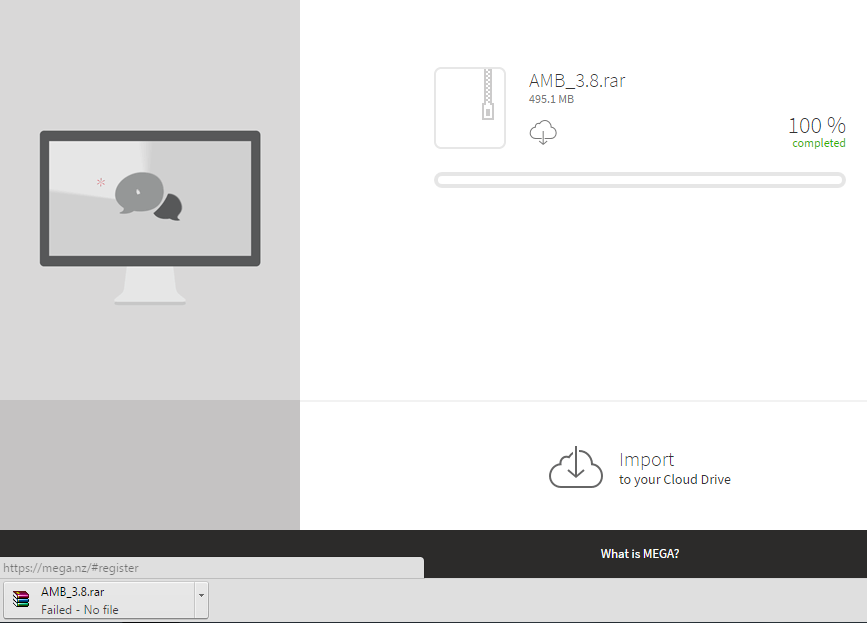Open the "What is MEGA?" link

click(639, 553)
